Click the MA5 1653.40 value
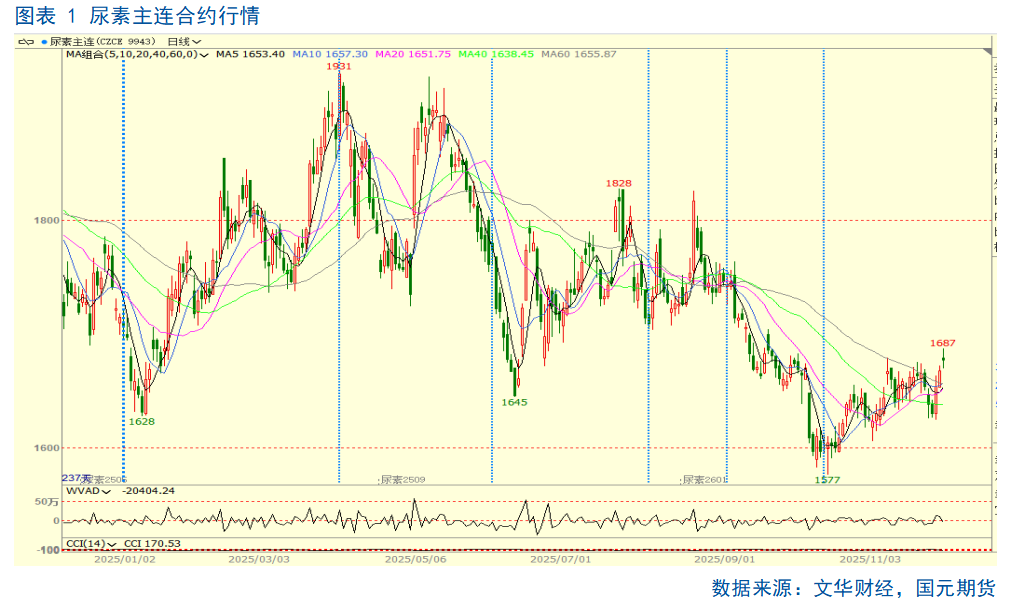 250,54
